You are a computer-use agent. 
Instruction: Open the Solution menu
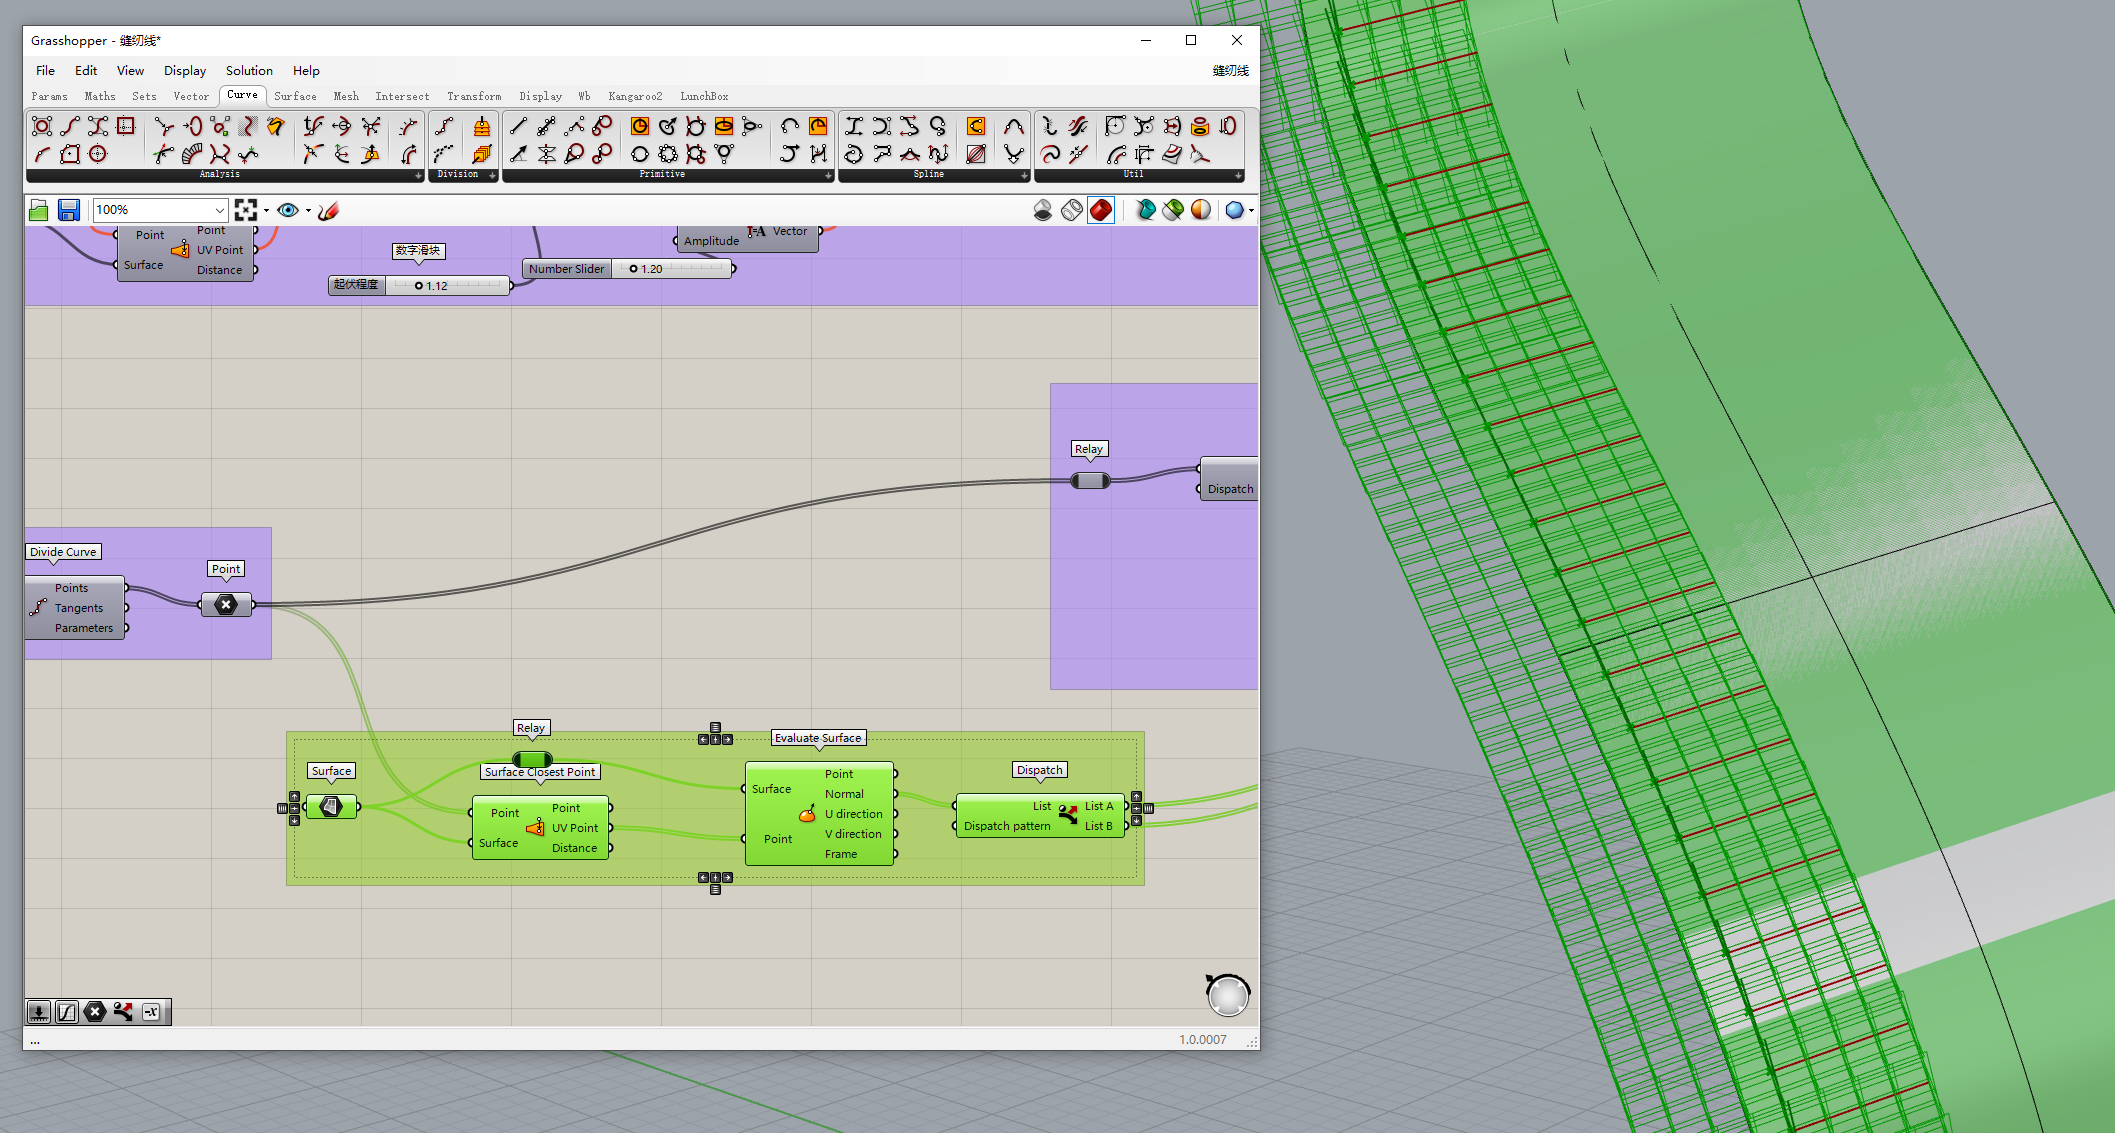tap(249, 70)
